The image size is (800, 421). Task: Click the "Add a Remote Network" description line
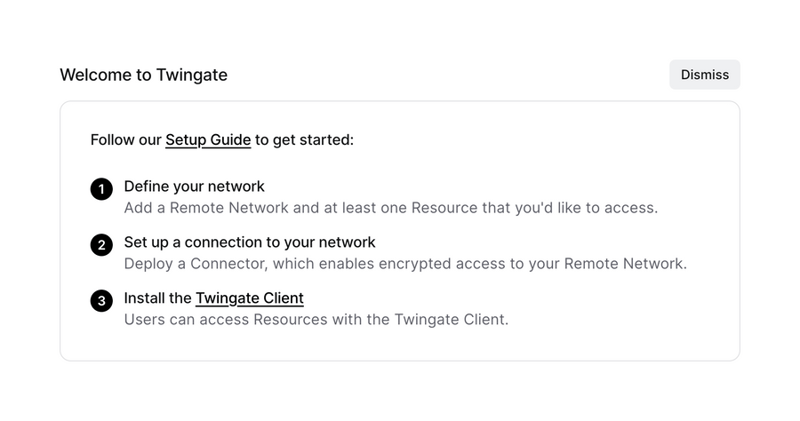[390, 209]
